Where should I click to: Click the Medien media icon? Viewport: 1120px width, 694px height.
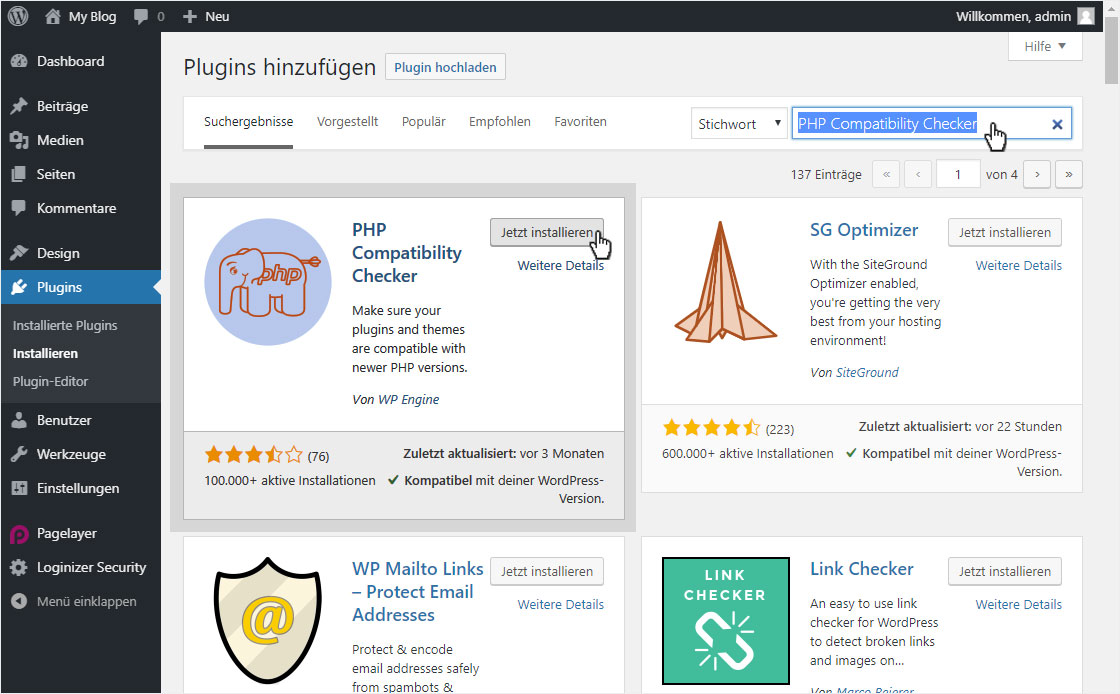point(19,141)
